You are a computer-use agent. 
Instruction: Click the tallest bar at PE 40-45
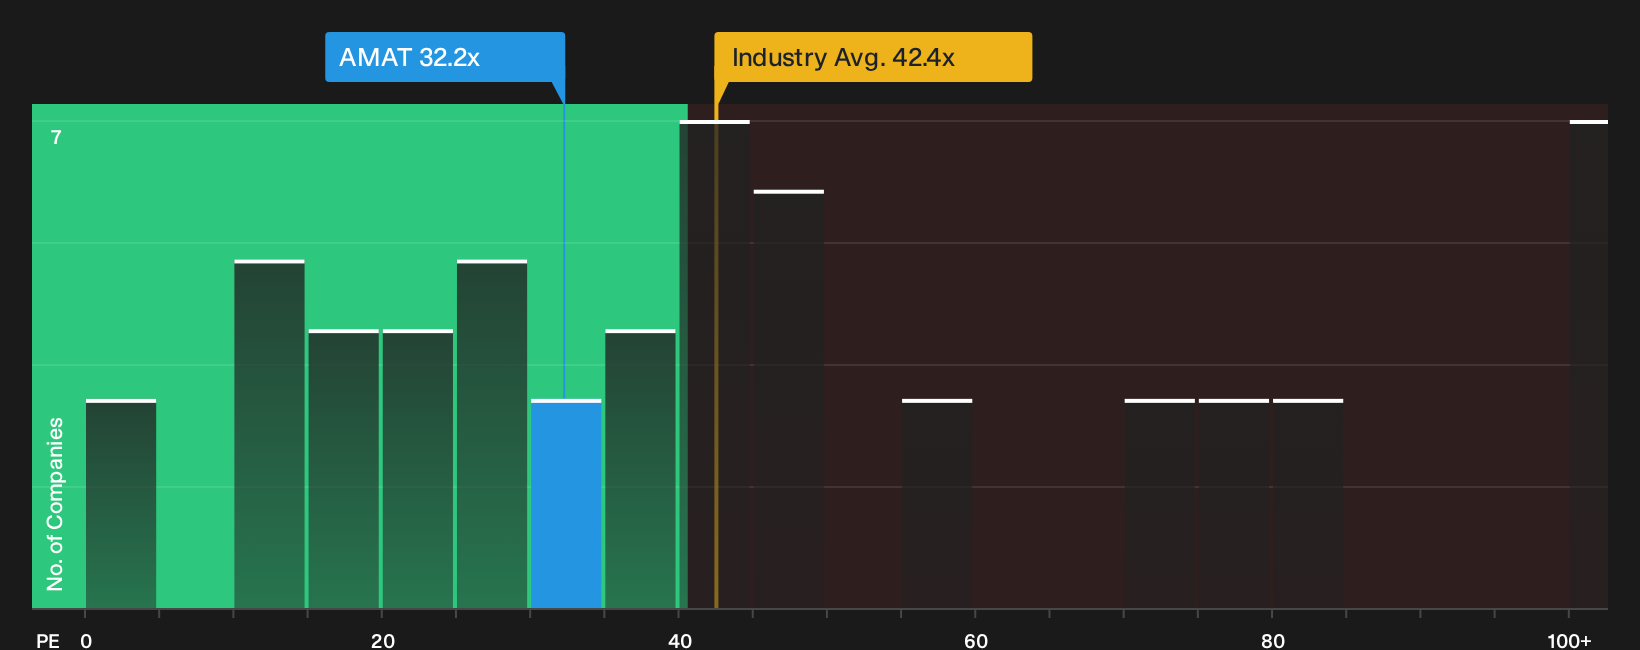click(714, 364)
